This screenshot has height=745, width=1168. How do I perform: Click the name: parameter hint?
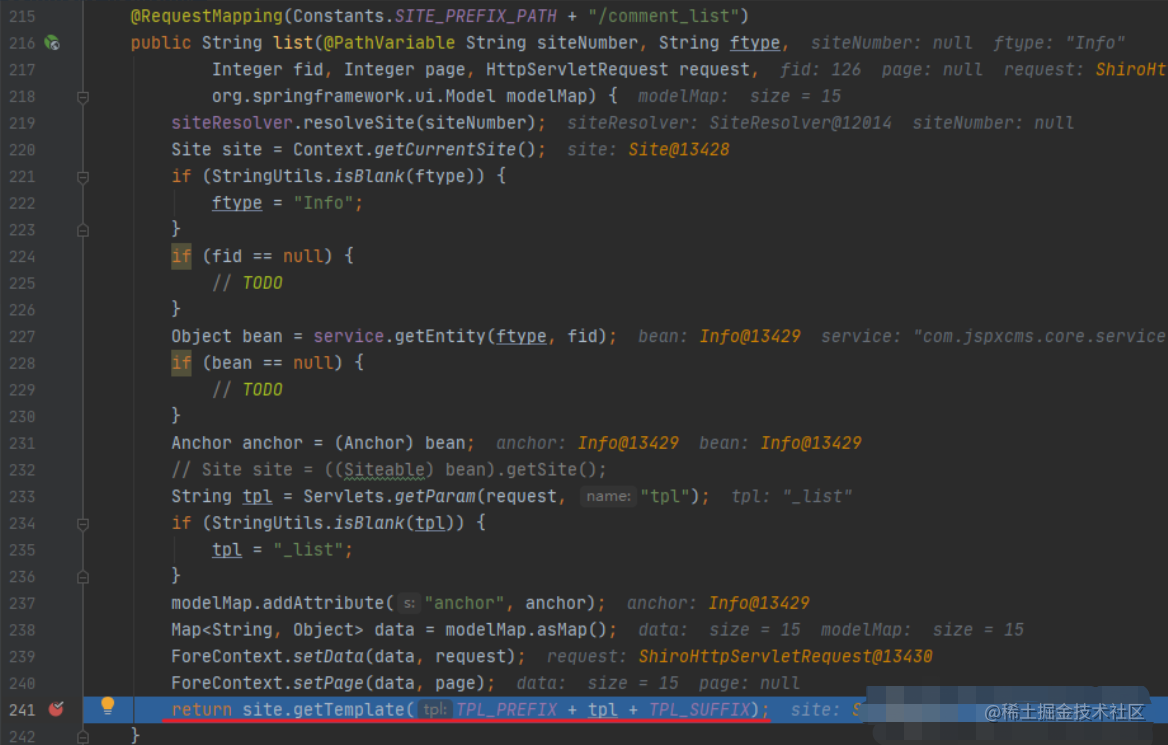coord(608,496)
